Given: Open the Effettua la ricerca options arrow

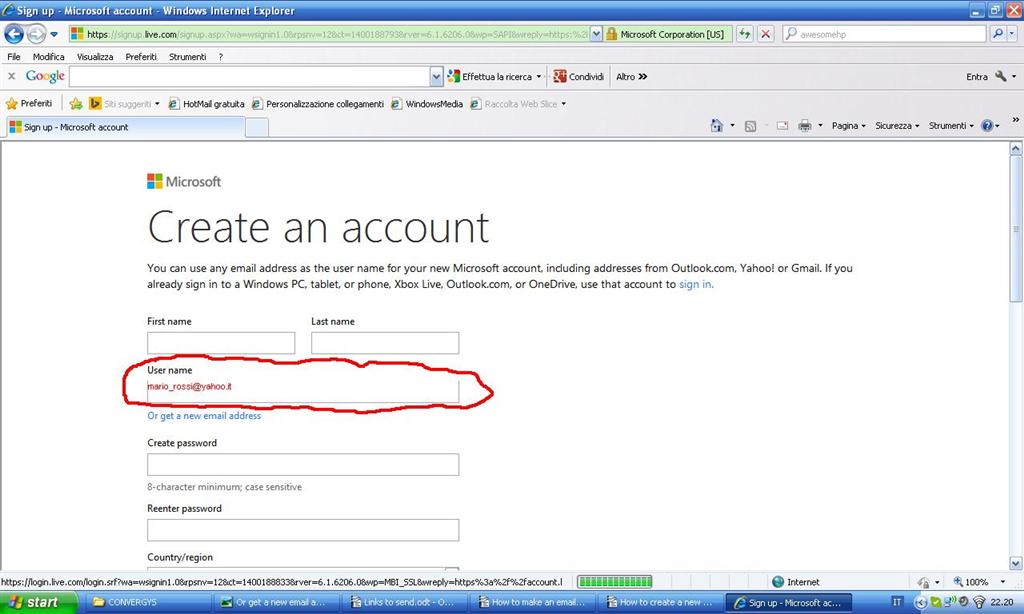Looking at the screenshot, I should coord(539,76).
